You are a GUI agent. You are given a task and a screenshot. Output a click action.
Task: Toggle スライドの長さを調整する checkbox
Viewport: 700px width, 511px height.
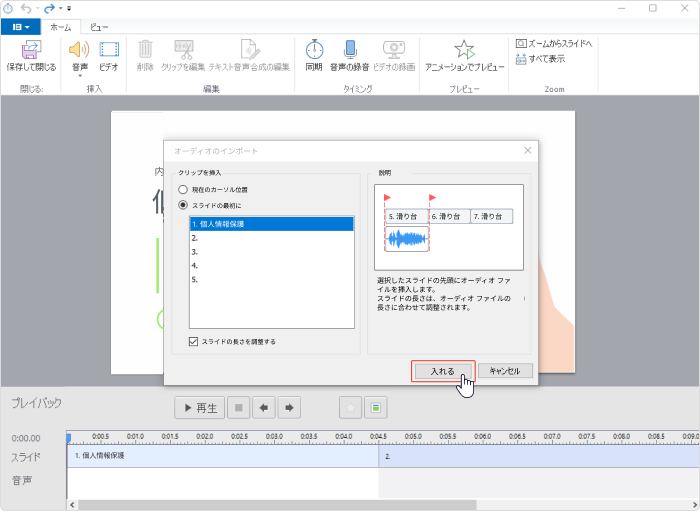click(194, 342)
